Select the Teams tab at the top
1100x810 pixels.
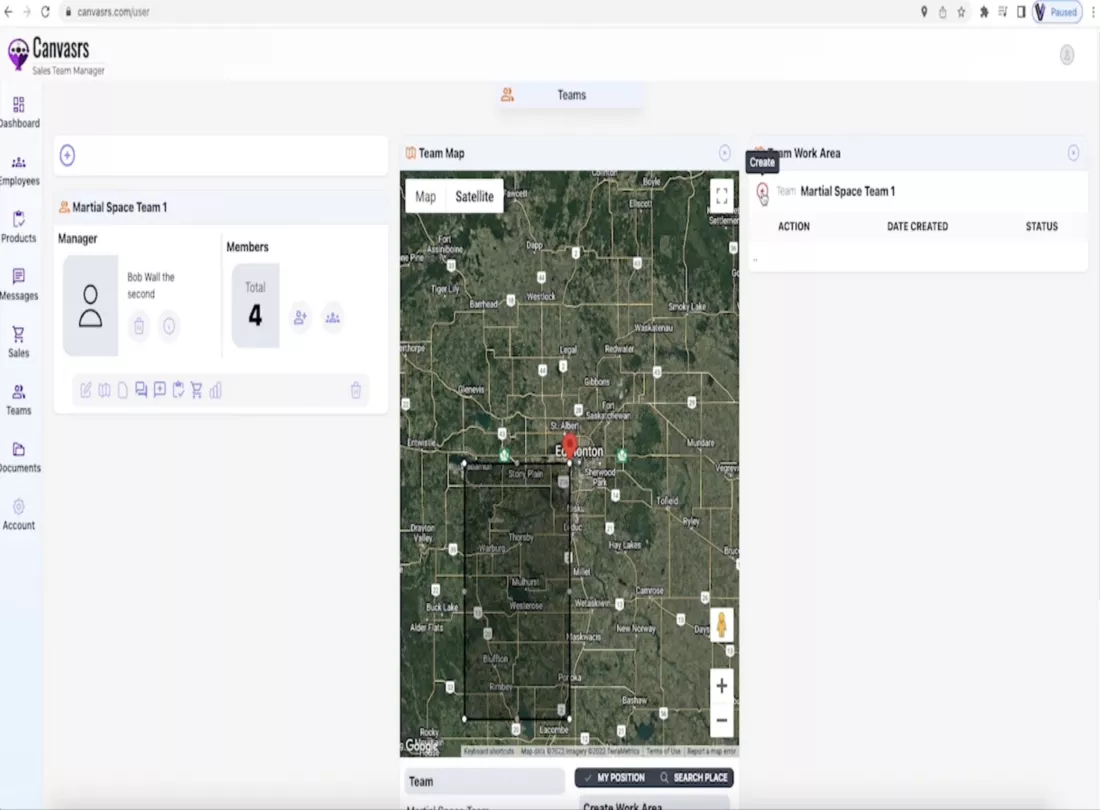570,95
